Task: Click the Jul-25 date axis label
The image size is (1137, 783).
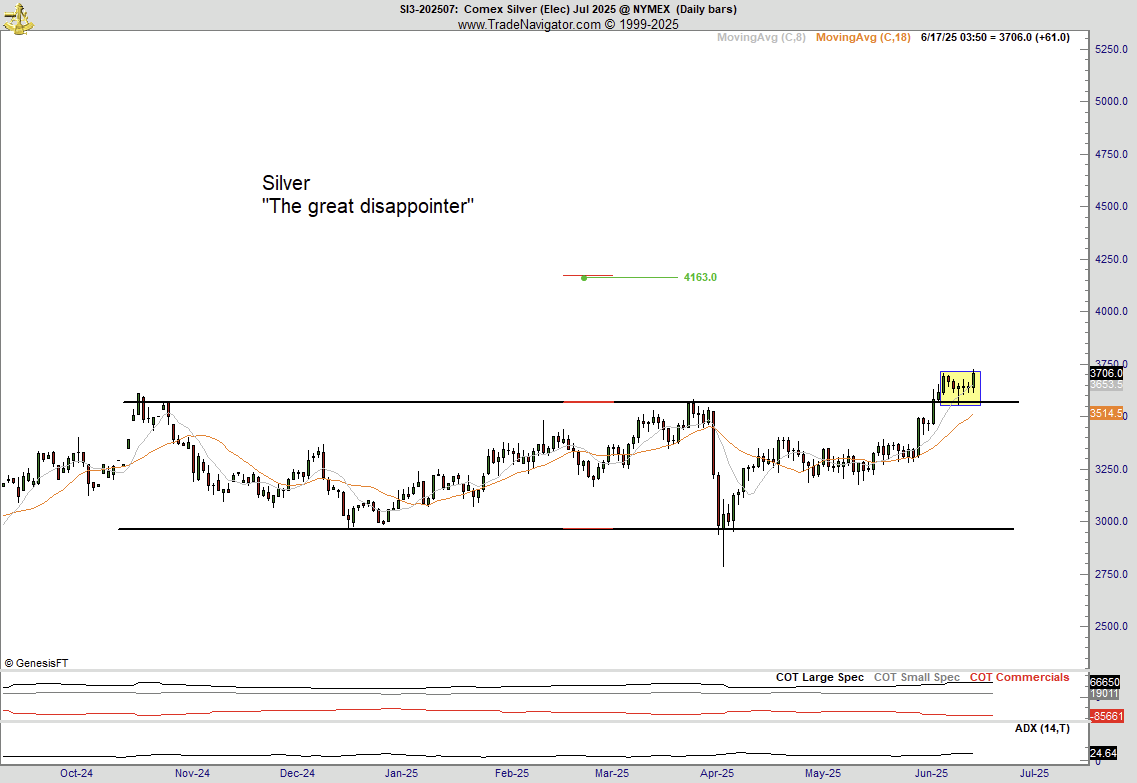Action: pos(1034,774)
